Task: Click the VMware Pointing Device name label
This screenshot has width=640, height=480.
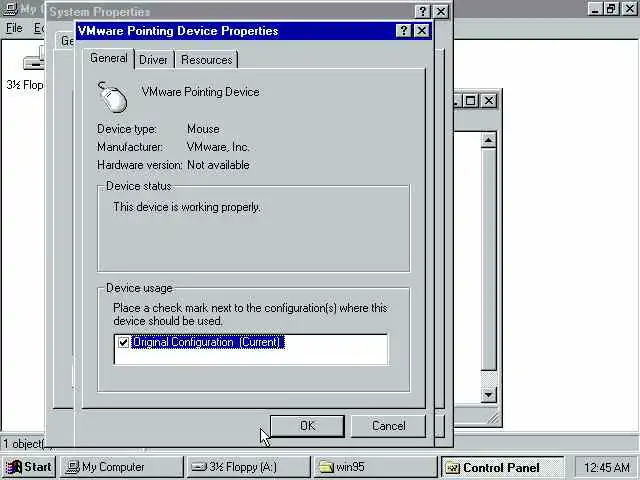Action: [200, 92]
